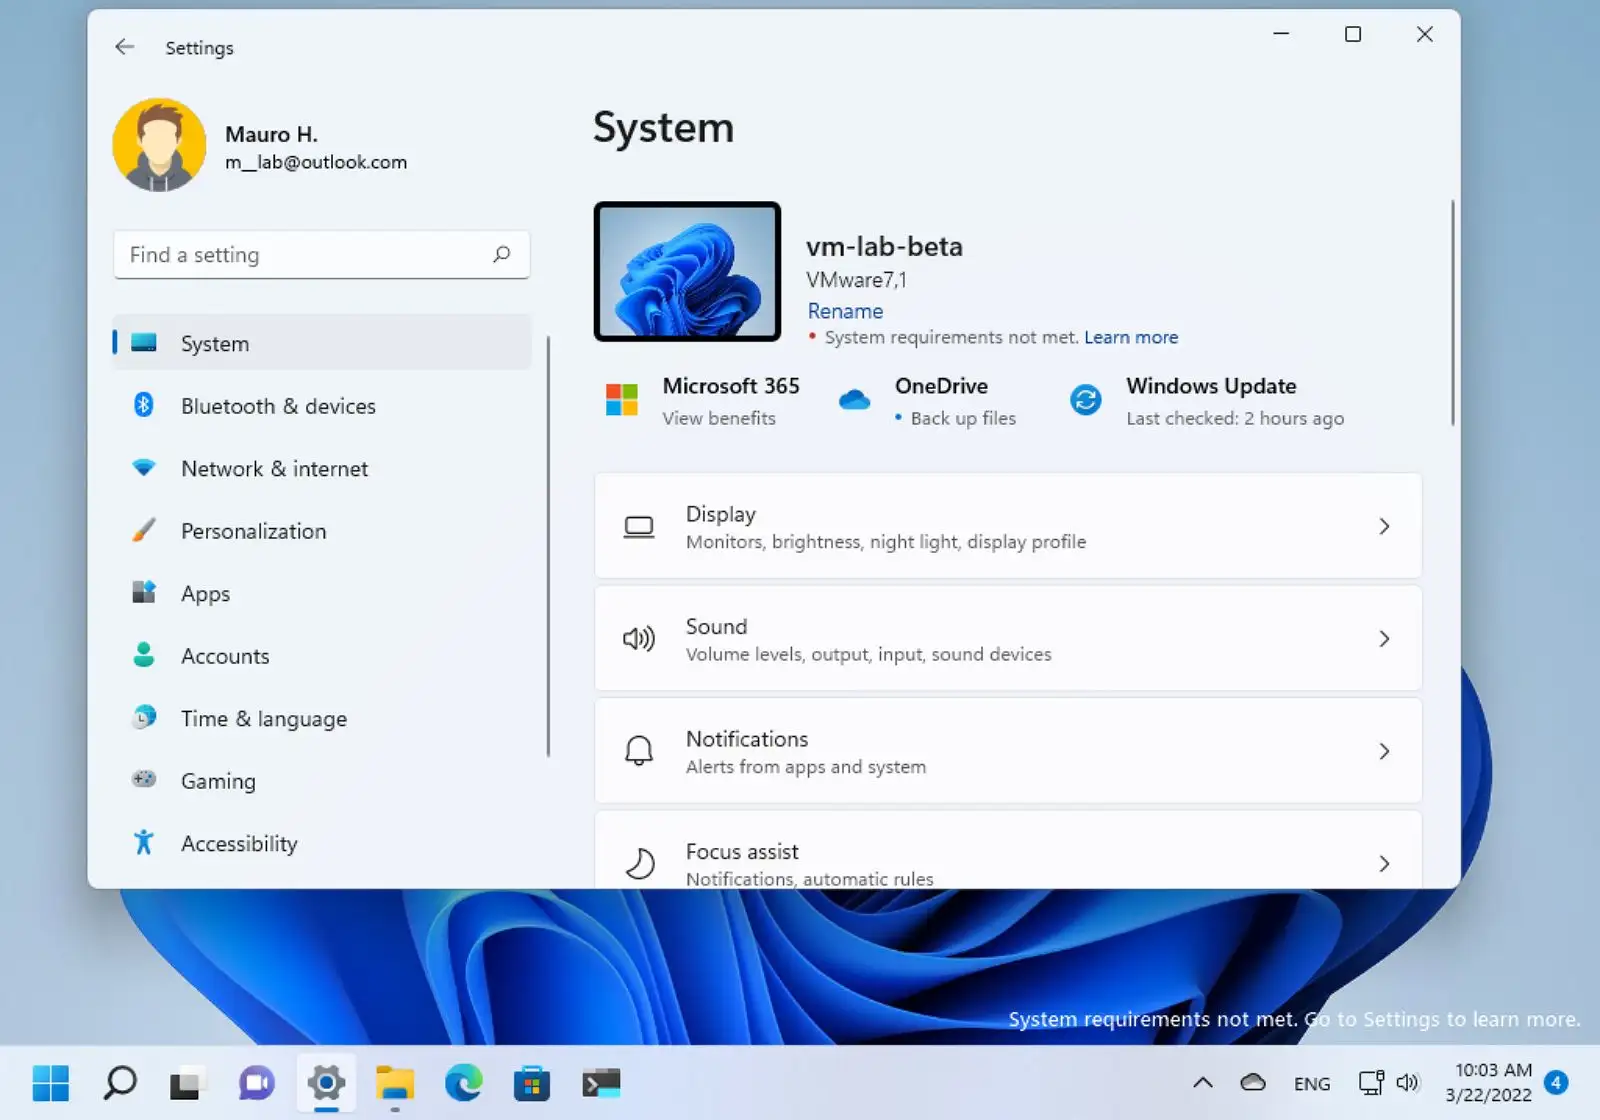Open Microsoft Edge from the taskbar

[463, 1083]
